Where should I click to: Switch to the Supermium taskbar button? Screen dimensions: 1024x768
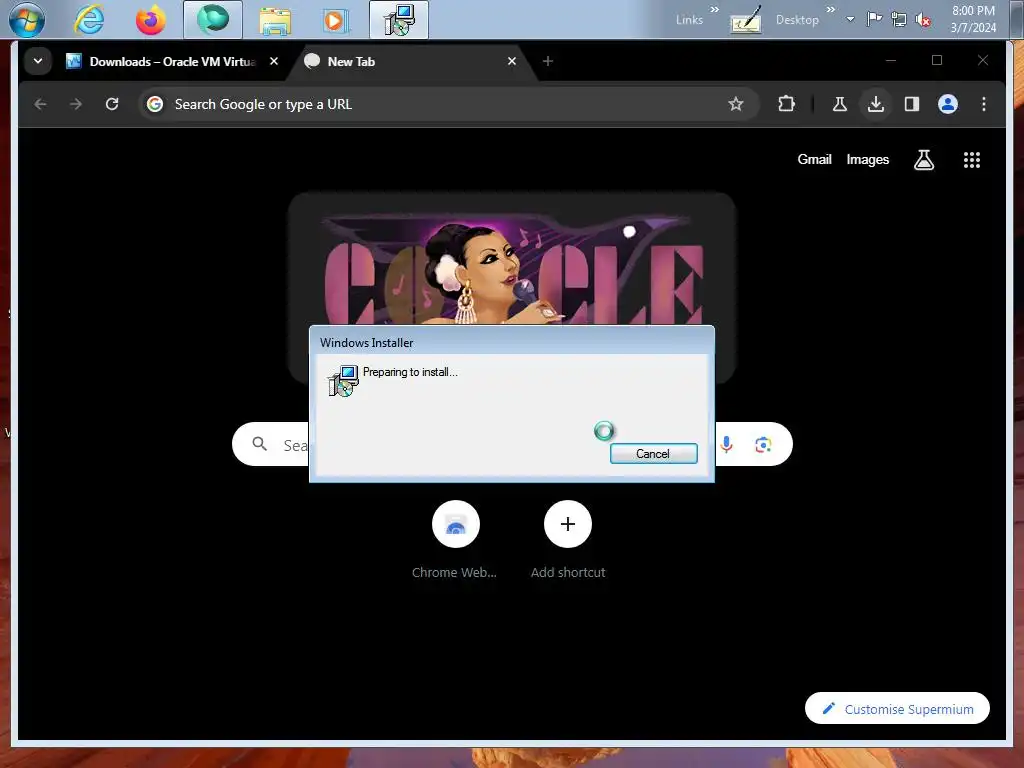213,20
